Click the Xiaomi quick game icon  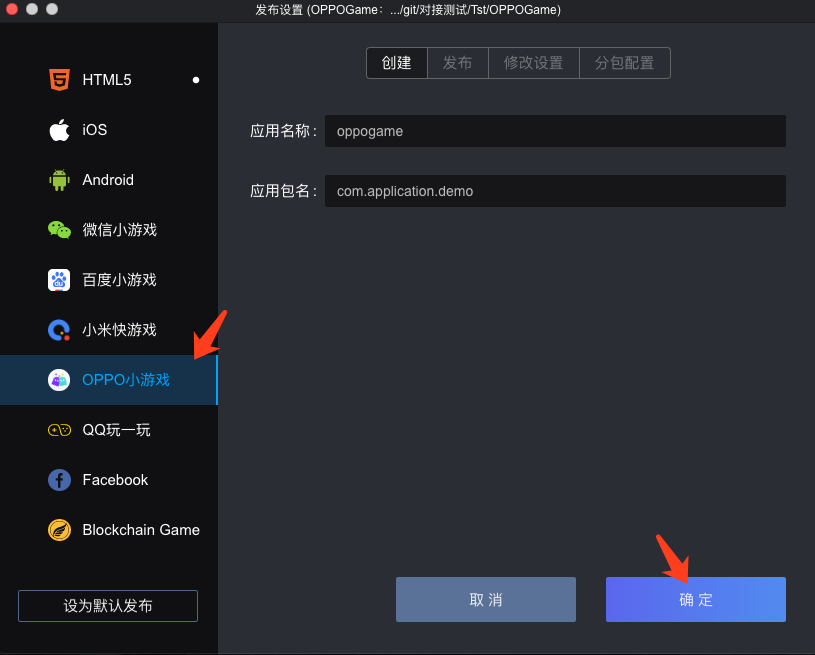[59, 330]
